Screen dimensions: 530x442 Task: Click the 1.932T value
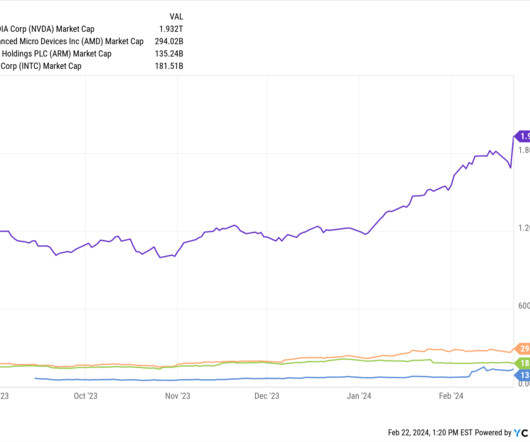(171, 29)
